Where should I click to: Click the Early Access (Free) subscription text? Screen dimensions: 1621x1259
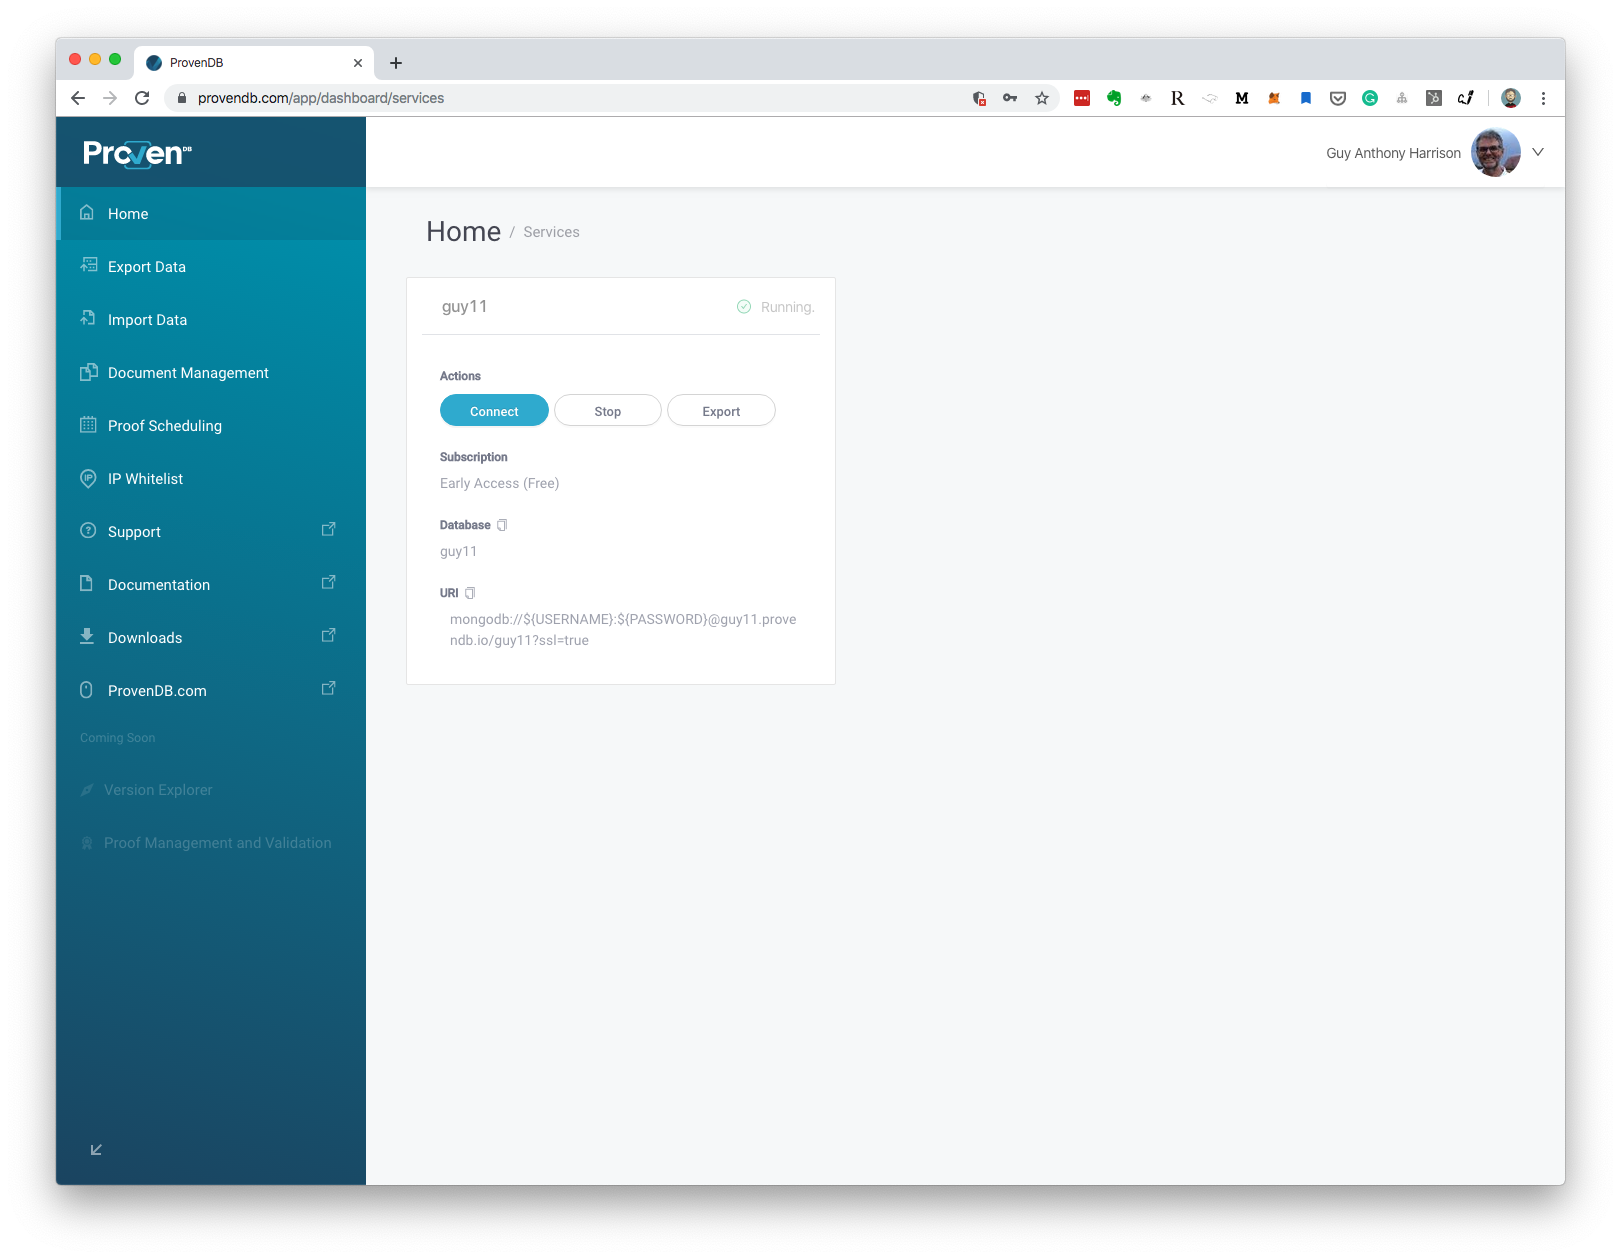pos(500,483)
